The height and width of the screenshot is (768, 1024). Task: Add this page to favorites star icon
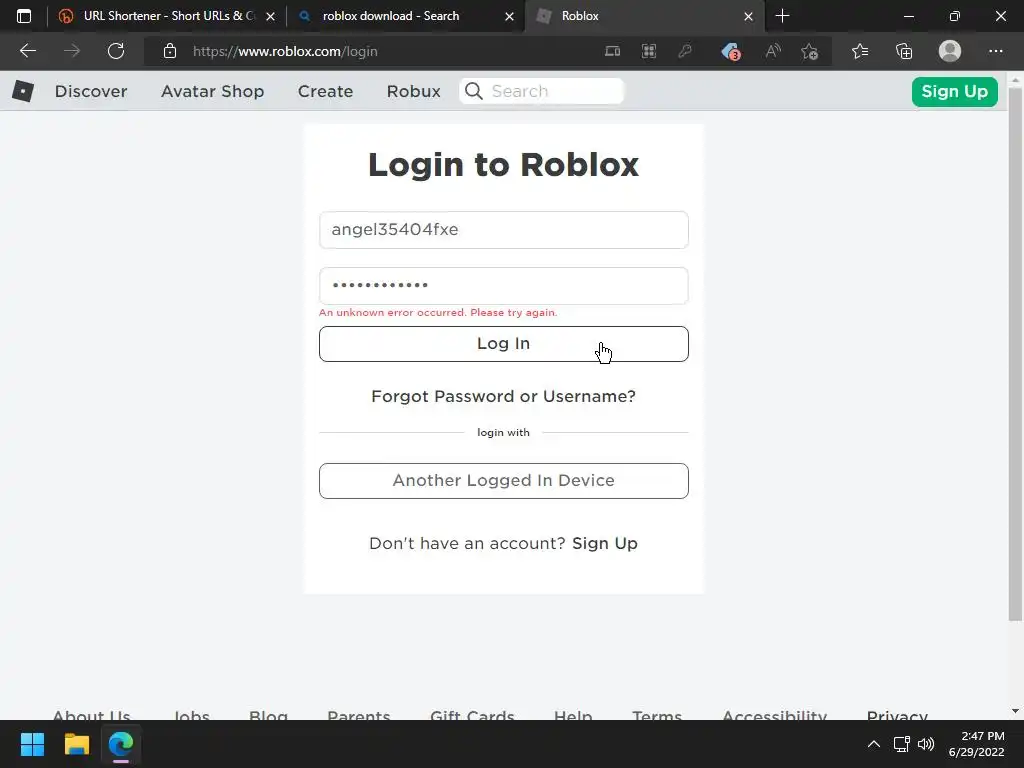click(x=810, y=51)
